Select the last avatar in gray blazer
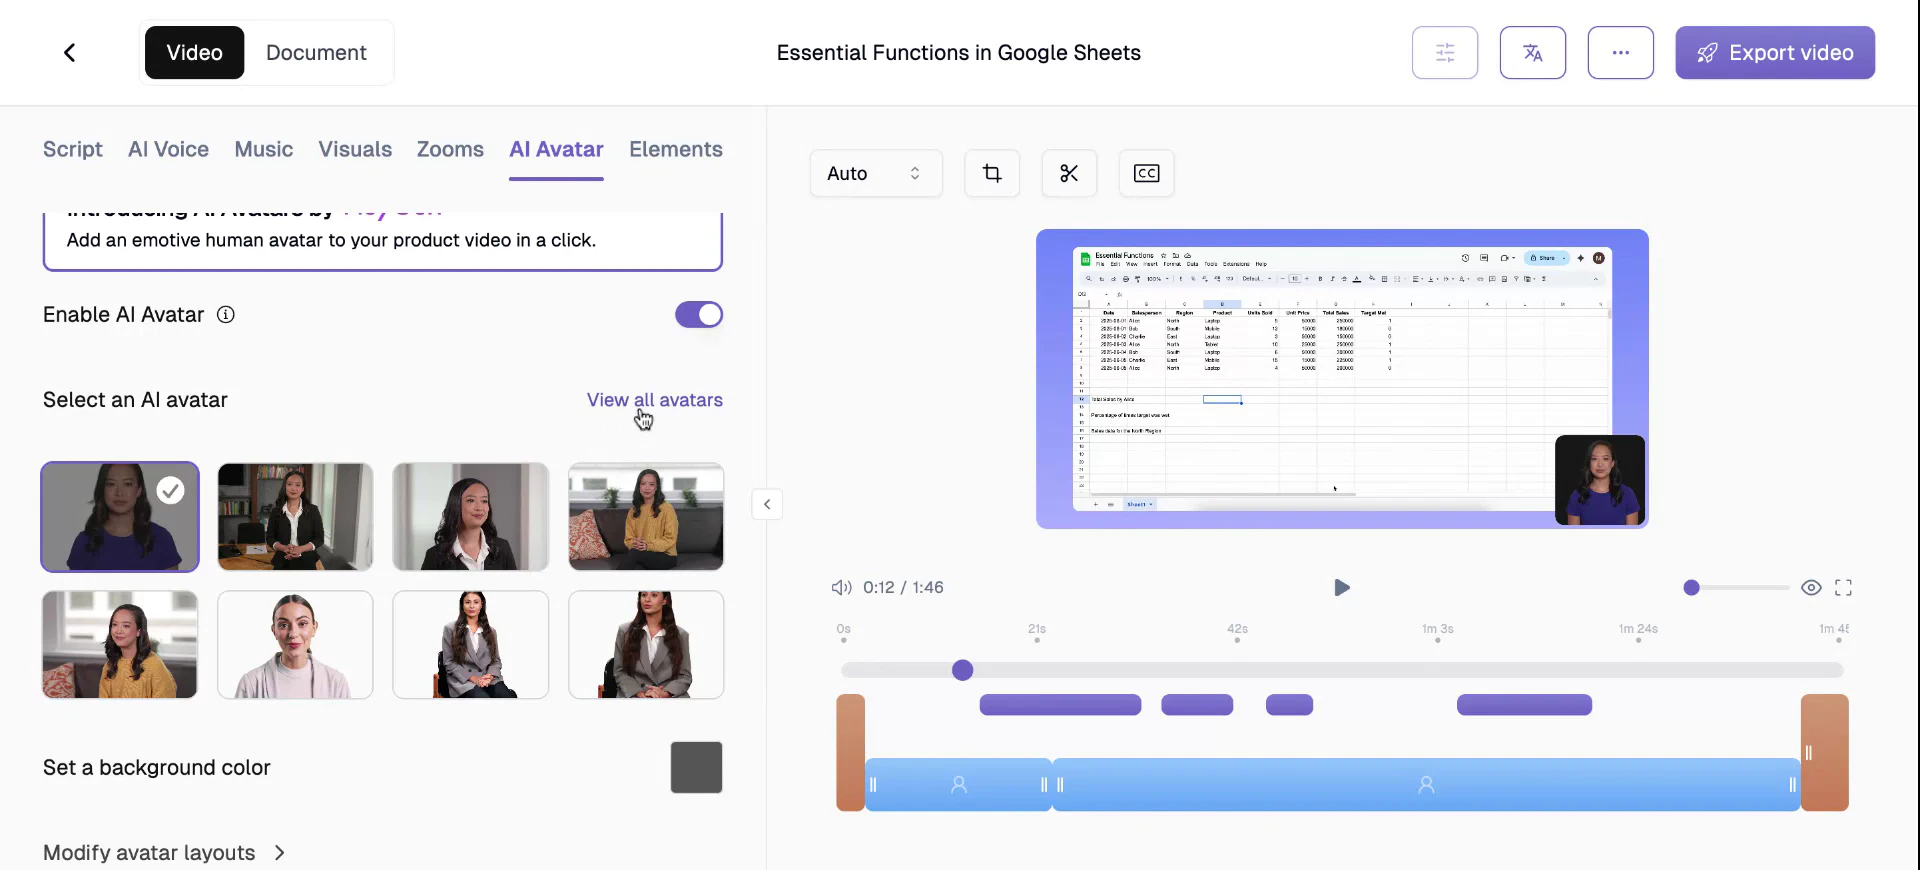Viewport: 1920px width, 870px height. (646, 645)
